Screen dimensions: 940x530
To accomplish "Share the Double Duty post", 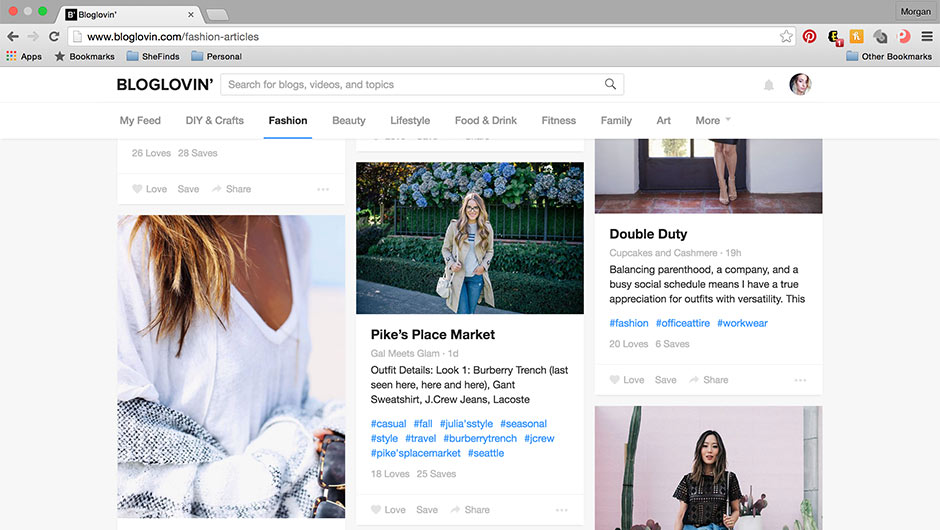I will tap(709, 380).
